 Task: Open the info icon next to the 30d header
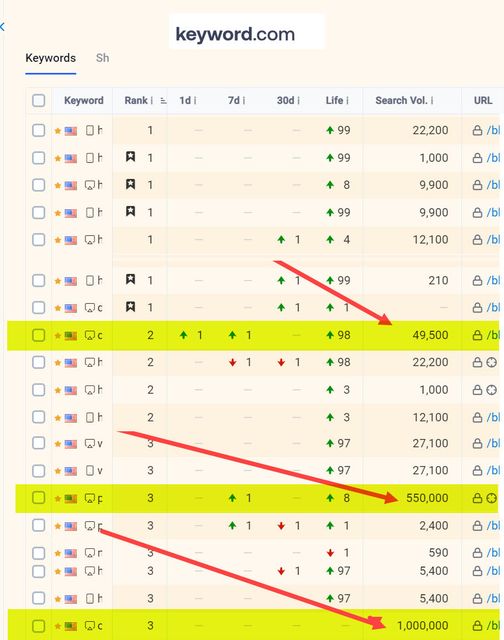pos(299,100)
